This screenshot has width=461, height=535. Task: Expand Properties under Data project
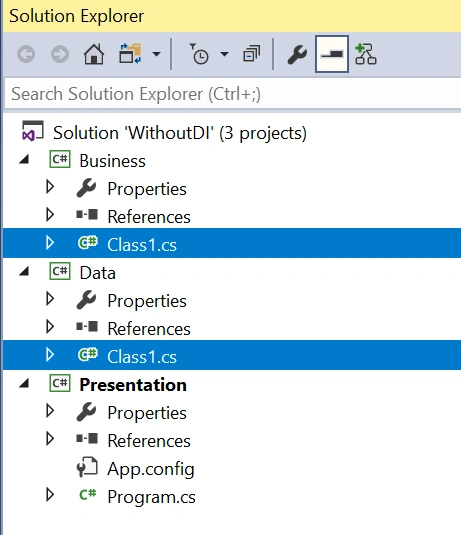click(x=50, y=299)
